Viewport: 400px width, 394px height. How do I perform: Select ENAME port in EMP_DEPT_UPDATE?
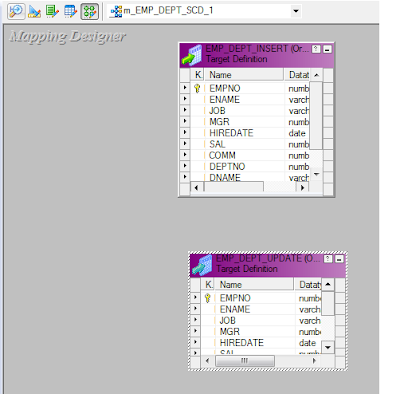[235, 309]
